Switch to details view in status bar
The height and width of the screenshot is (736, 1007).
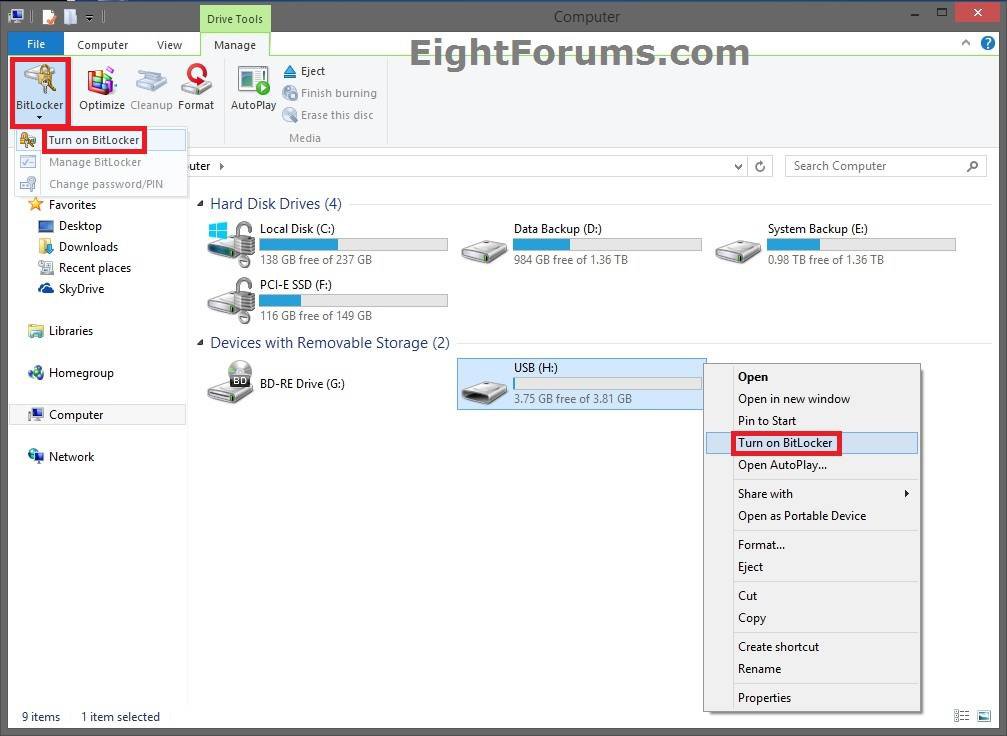(x=963, y=716)
